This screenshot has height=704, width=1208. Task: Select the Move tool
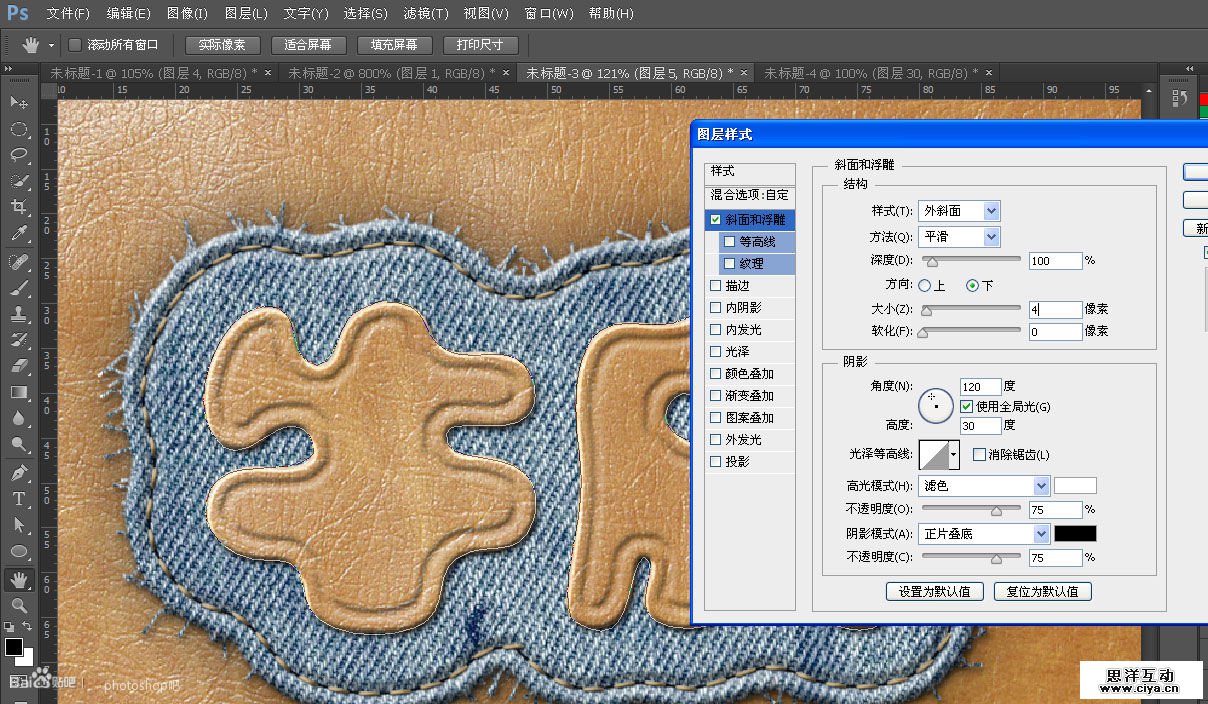pyautogui.click(x=18, y=103)
